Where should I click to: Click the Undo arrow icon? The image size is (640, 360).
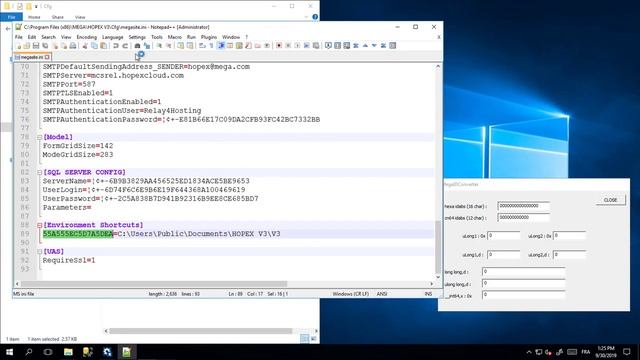116,46
